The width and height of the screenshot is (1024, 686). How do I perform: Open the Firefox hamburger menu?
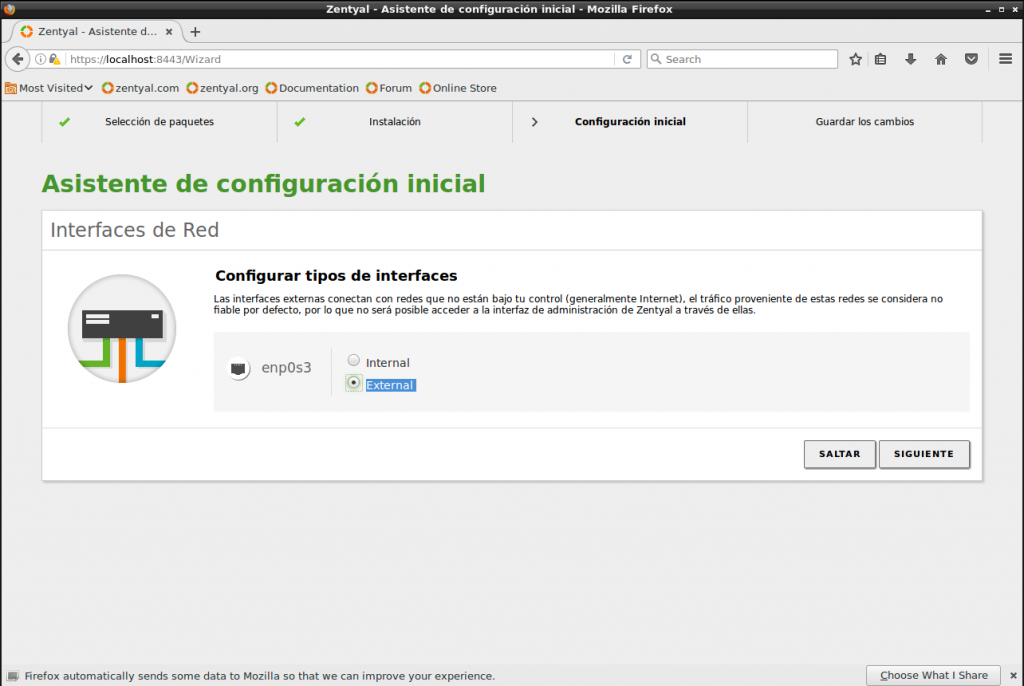pyautogui.click(x=1006, y=59)
